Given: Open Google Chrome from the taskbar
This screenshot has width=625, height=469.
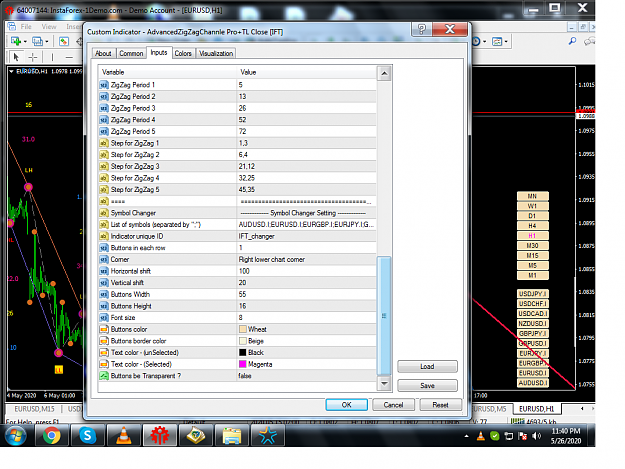Looking at the screenshot, I should 51,435.
